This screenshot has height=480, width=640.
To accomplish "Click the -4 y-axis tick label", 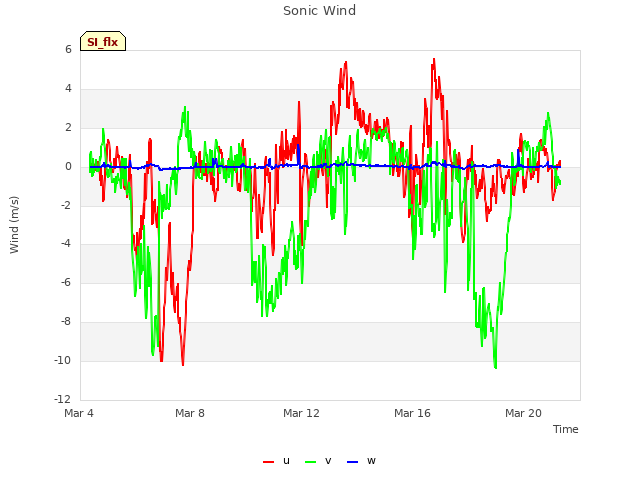I will tap(66, 244).
